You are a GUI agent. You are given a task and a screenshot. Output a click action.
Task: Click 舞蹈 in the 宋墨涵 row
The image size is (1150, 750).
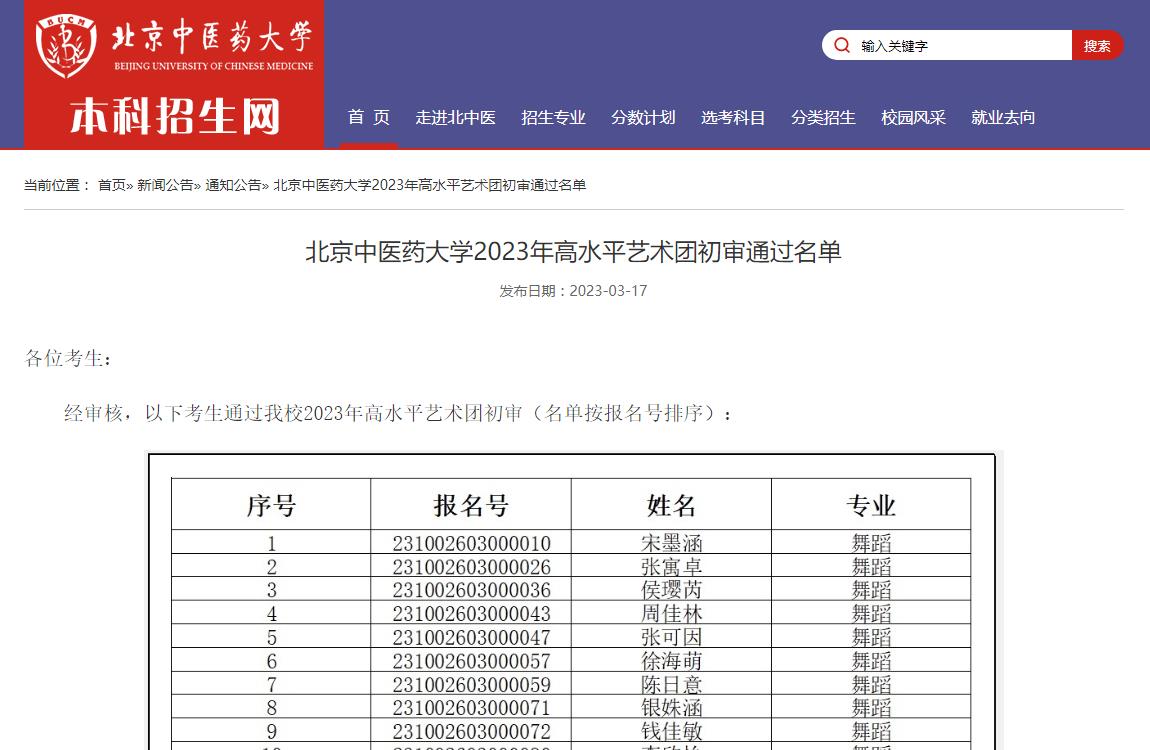(x=871, y=543)
